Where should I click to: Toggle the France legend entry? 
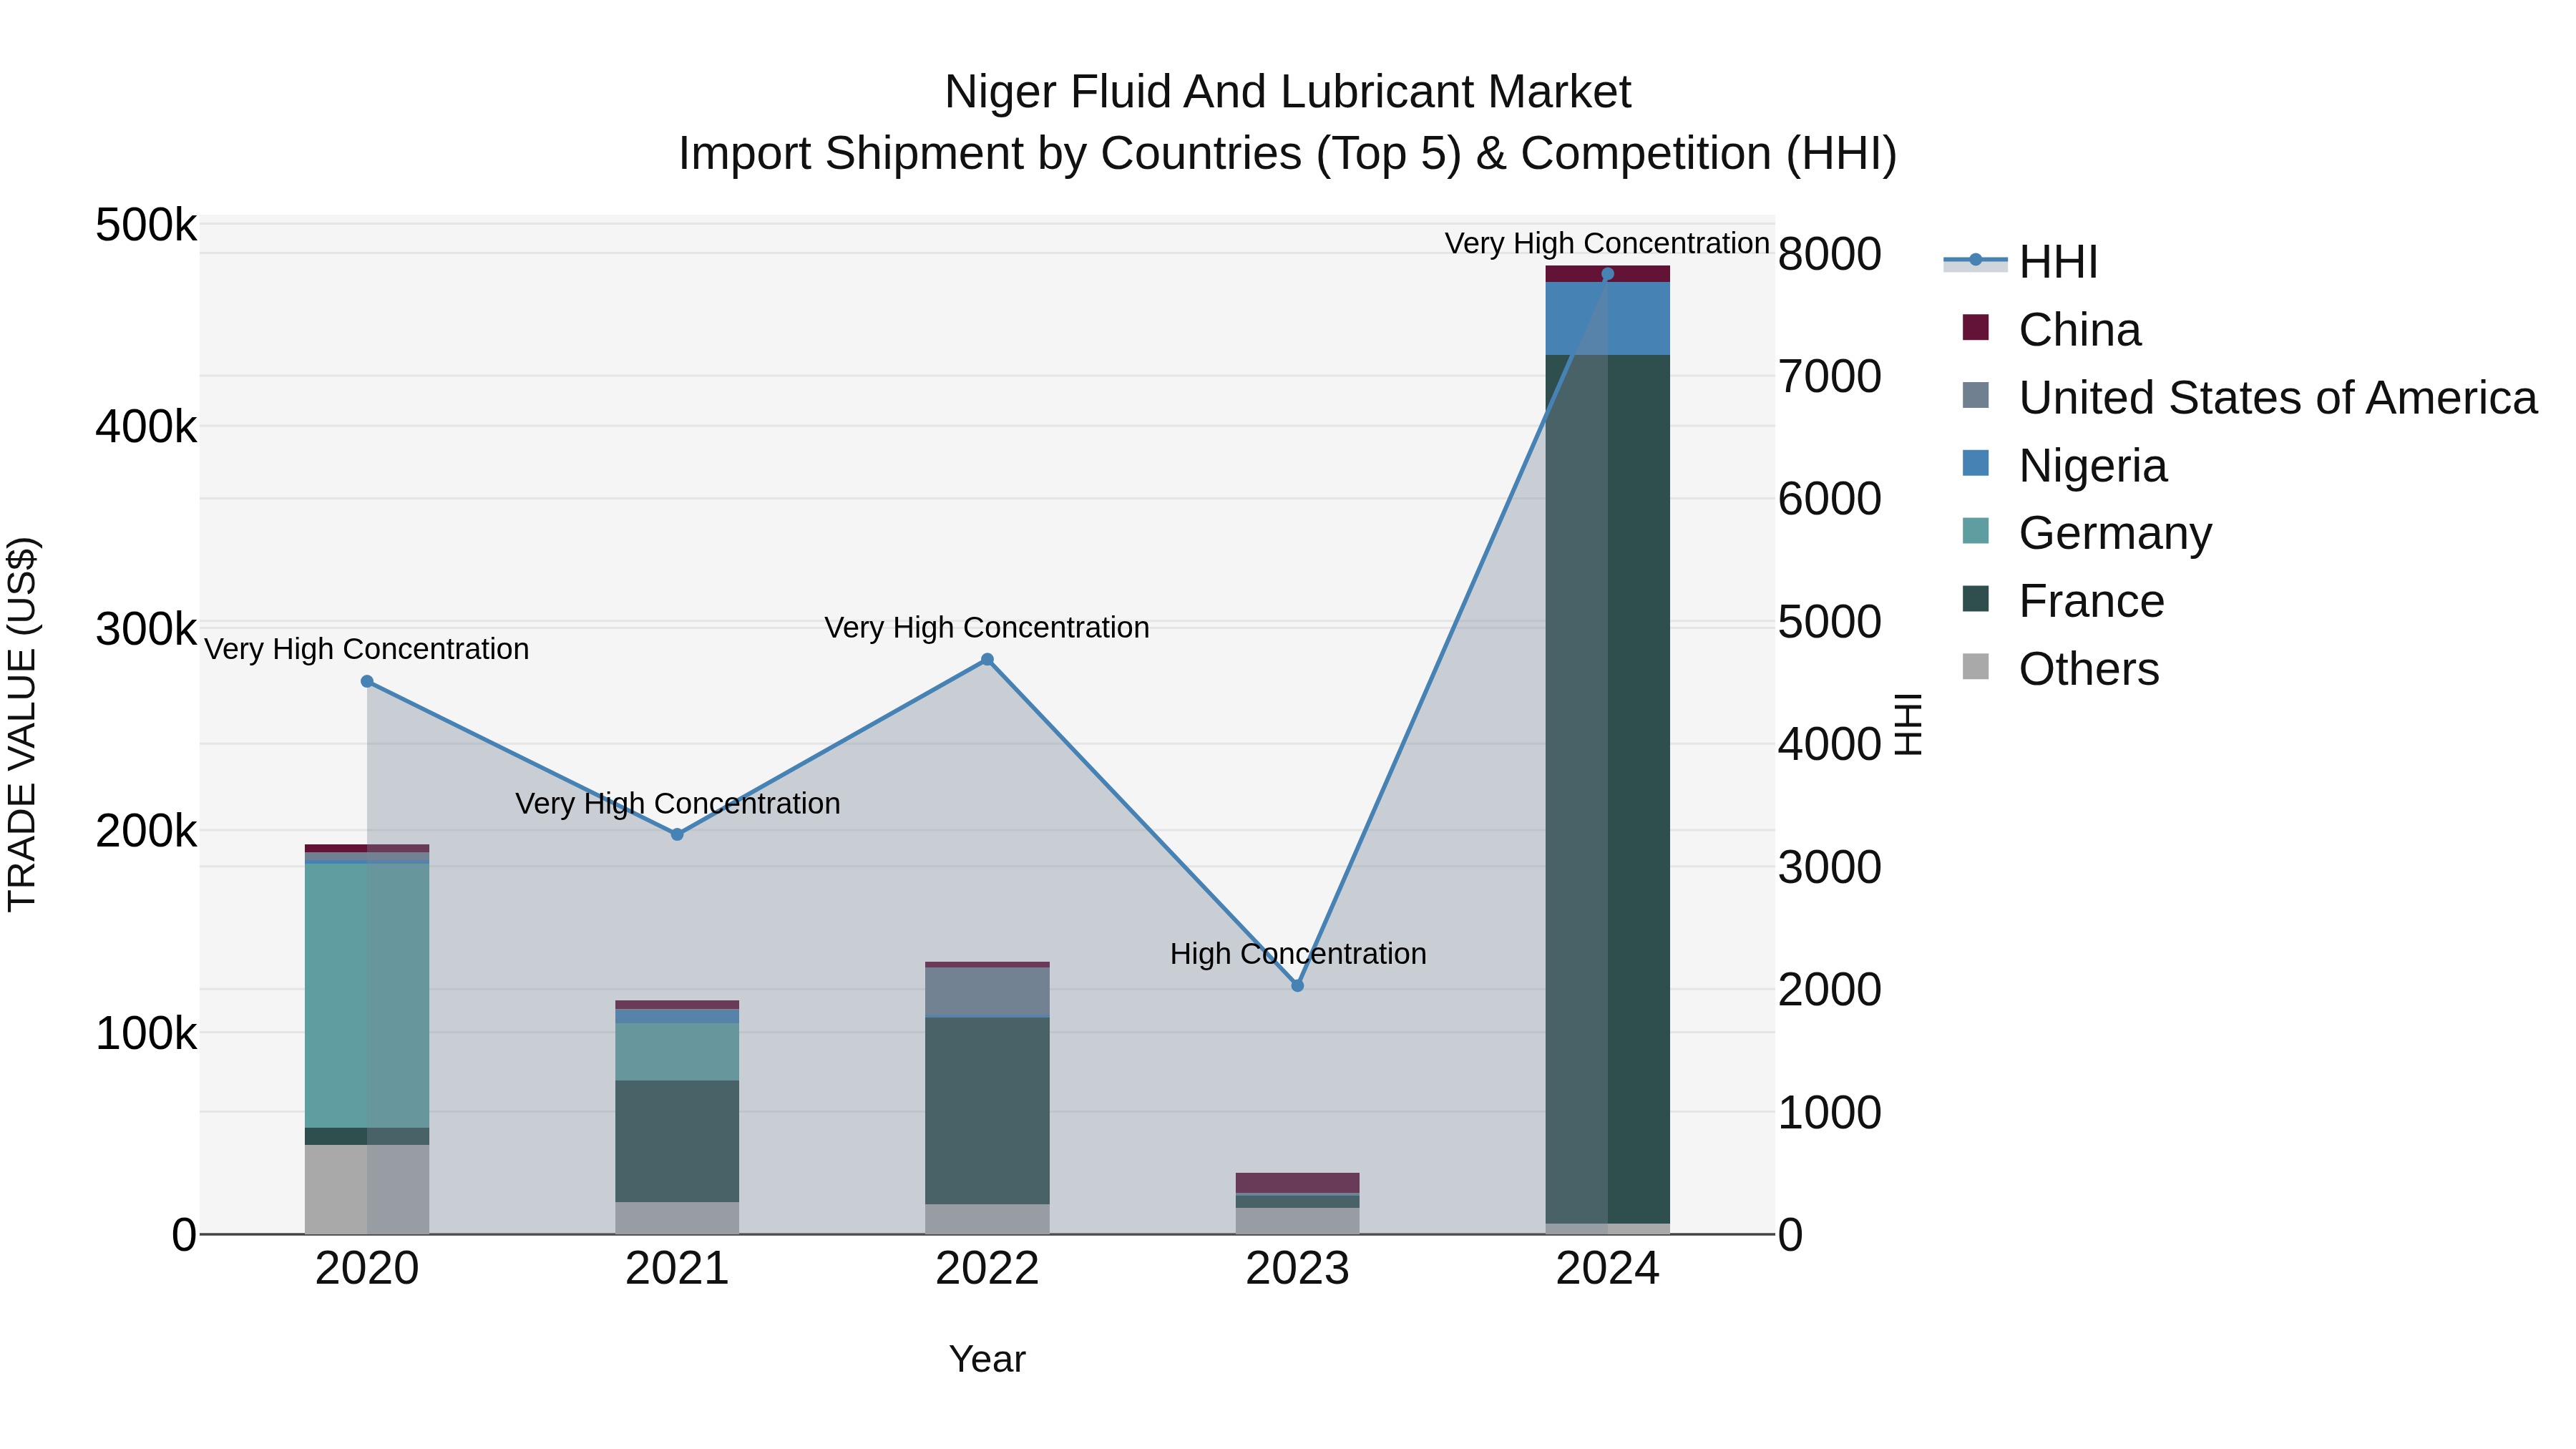[2064, 600]
